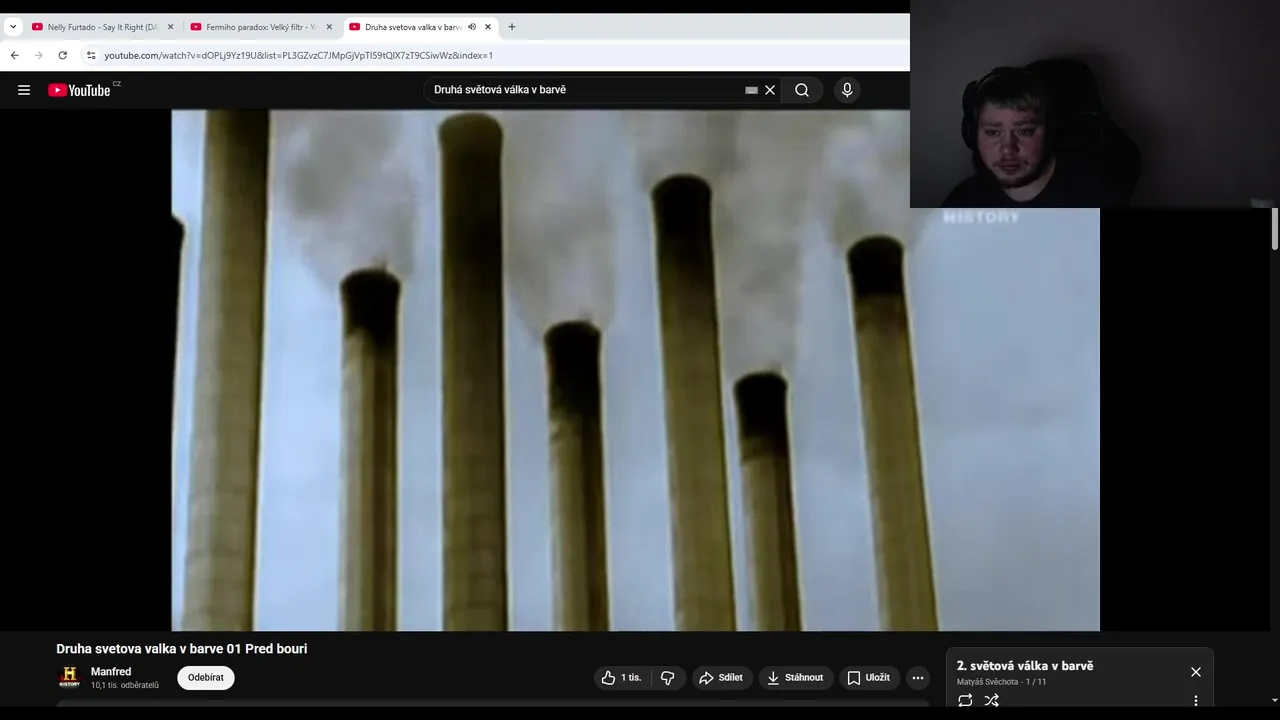This screenshot has height=720, width=1280.
Task: Close the Fermiho paradox tab
Action: point(329,27)
